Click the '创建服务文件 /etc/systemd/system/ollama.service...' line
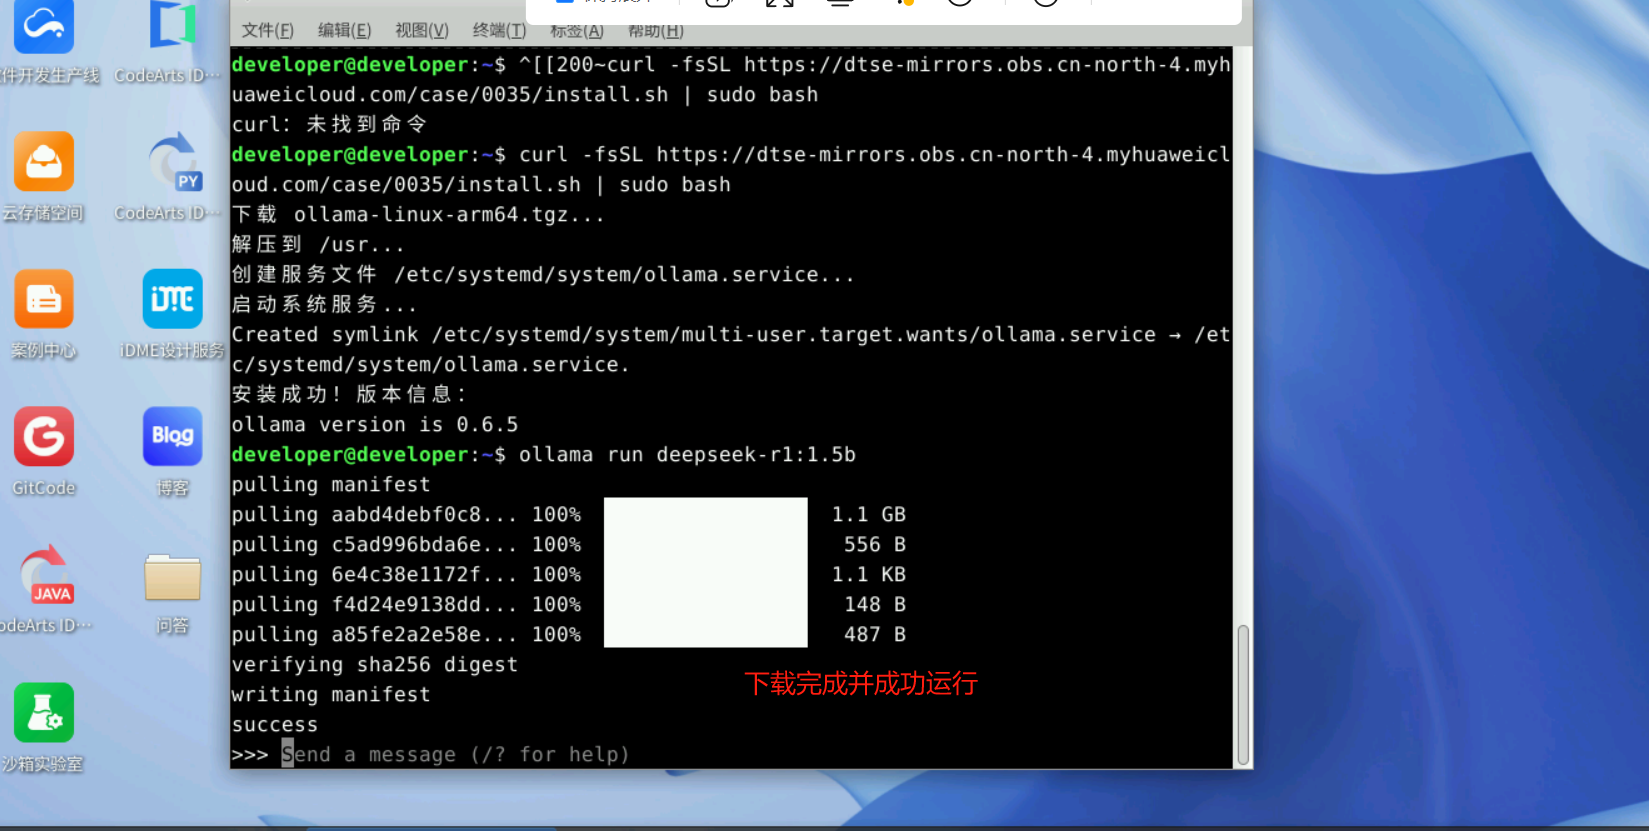Image resolution: width=1649 pixels, height=831 pixels. click(x=543, y=274)
